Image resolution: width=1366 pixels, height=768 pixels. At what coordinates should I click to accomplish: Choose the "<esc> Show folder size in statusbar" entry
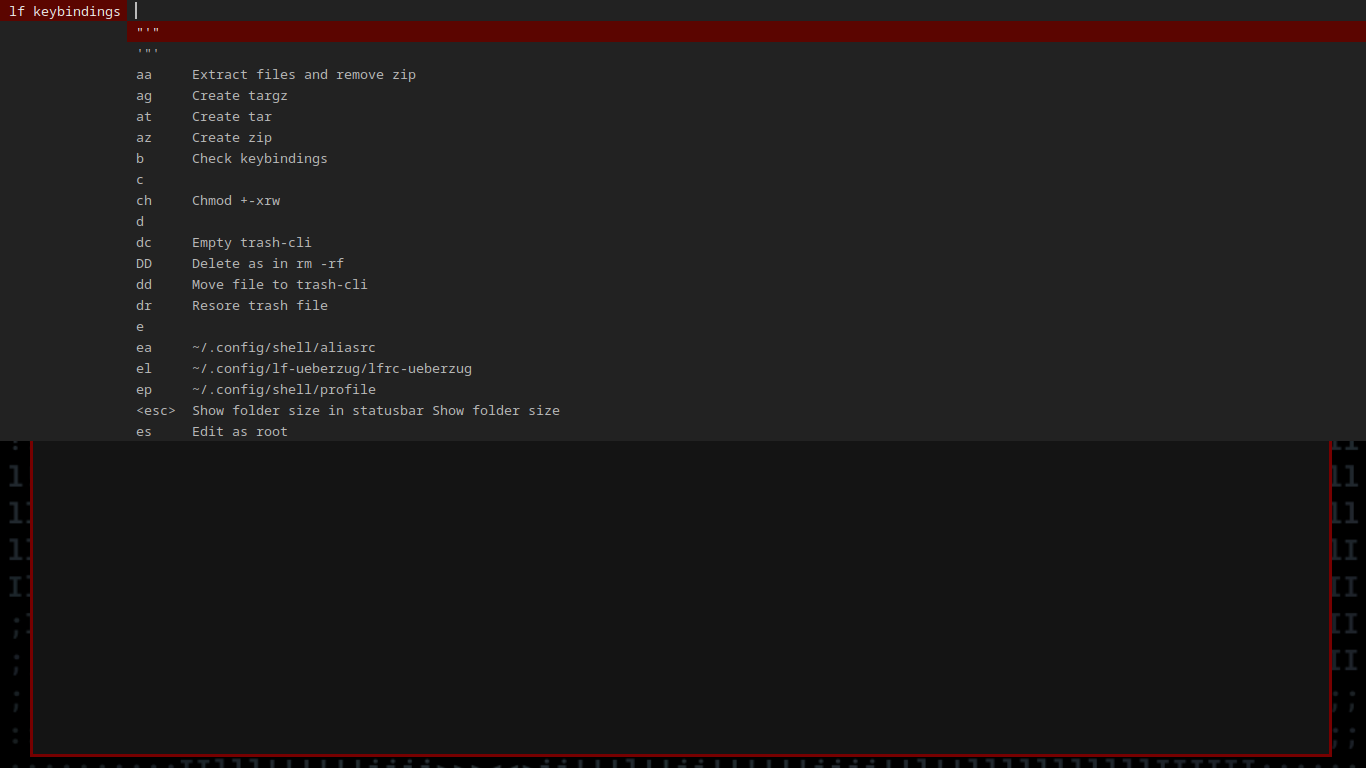330,410
